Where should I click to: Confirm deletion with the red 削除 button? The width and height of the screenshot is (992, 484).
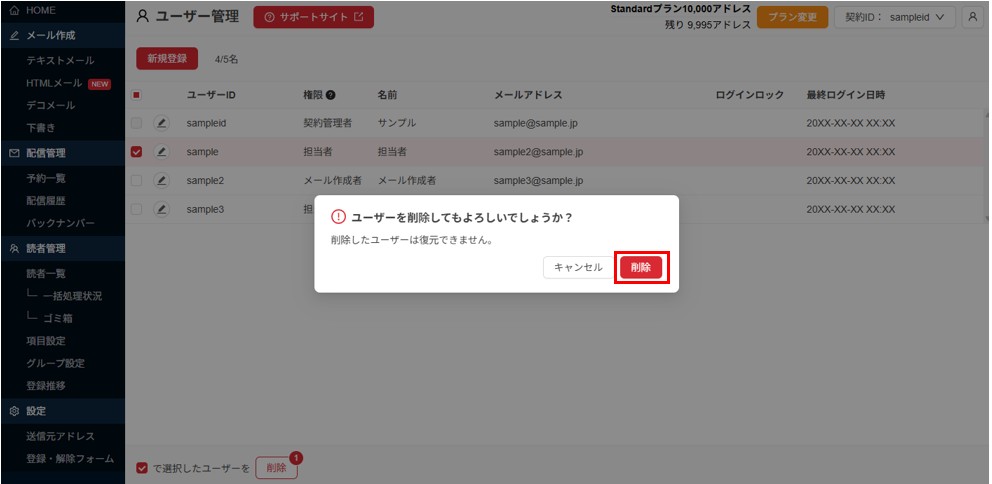[x=641, y=267]
